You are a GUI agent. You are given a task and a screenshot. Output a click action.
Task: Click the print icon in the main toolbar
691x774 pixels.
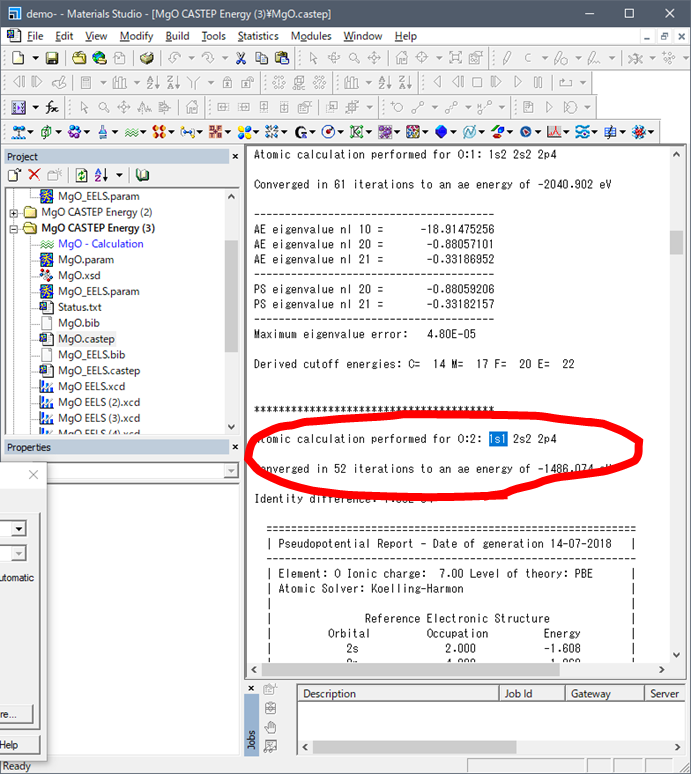point(147,58)
